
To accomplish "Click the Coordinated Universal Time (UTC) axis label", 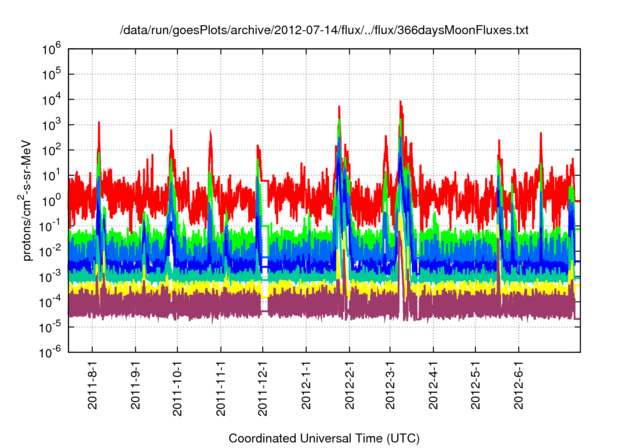I will (x=323, y=438).
